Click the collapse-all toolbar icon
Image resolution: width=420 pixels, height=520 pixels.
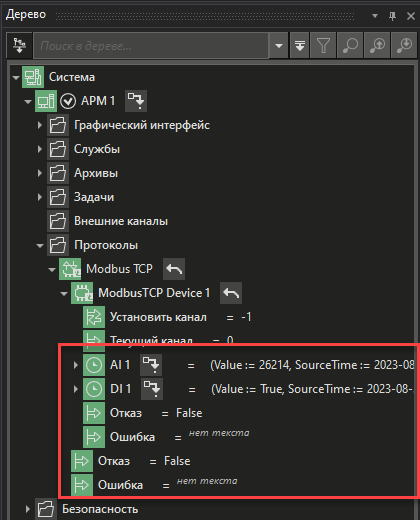coord(300,45)
